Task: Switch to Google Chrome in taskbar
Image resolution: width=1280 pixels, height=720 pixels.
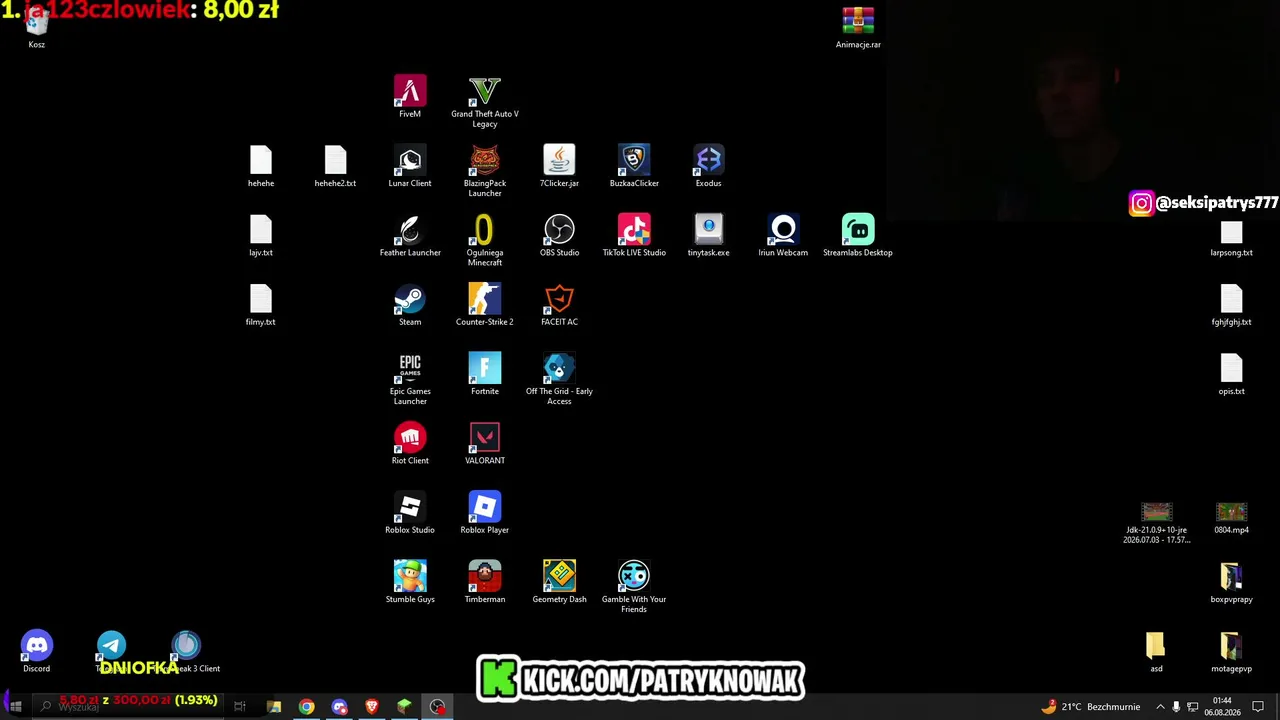Action: (306, 706)
